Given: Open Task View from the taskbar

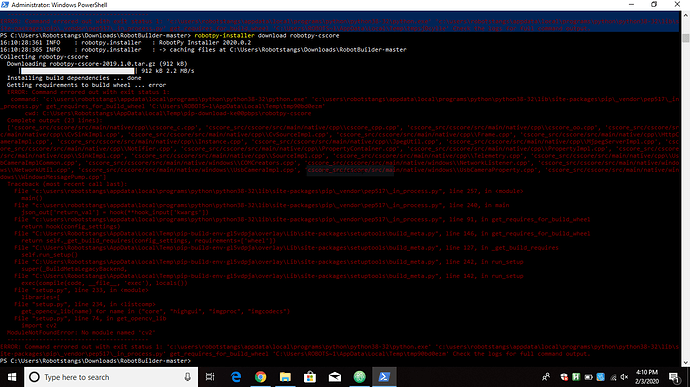Looking at the screenshot, I should [x=210, y=377].
